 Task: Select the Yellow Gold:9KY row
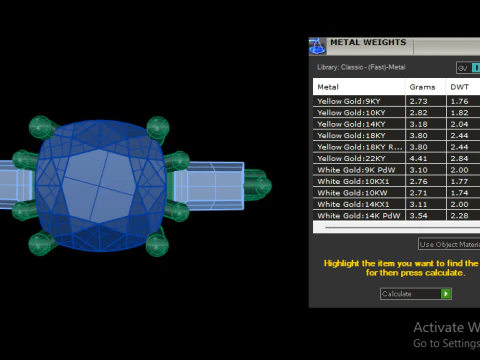tap(396, 101)
